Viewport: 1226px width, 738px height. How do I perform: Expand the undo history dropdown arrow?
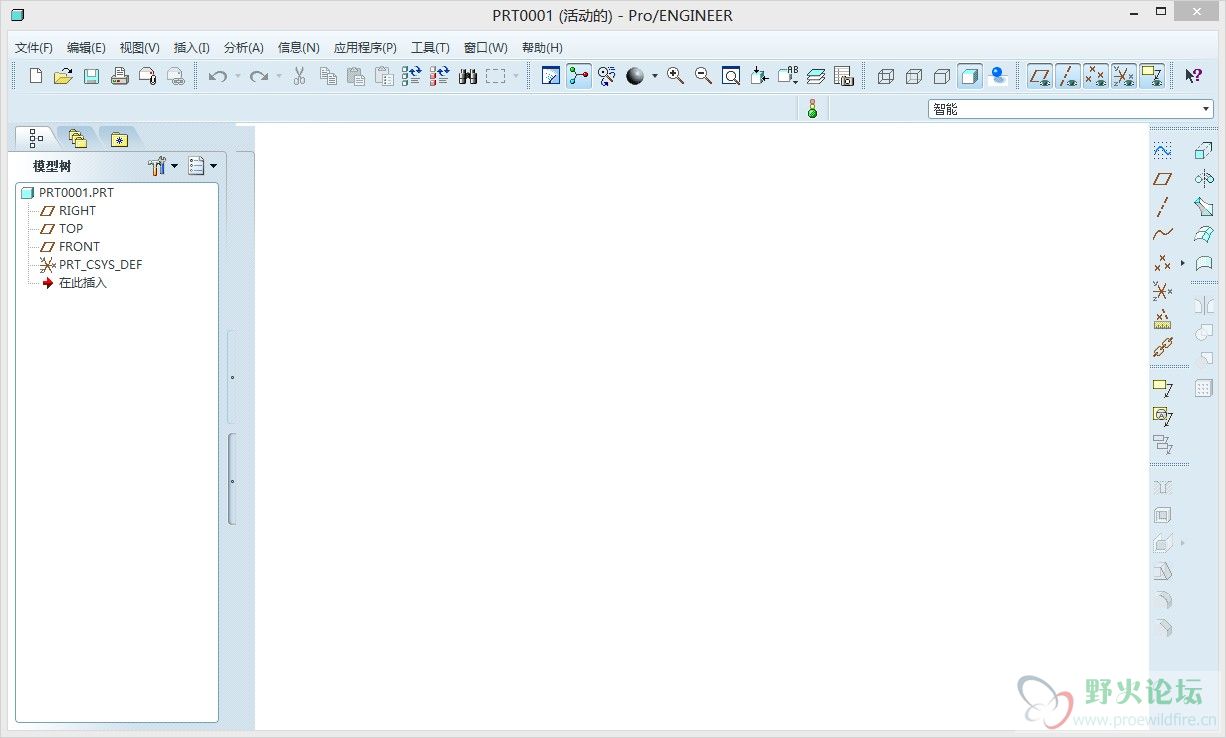click(x=238, y=76)
